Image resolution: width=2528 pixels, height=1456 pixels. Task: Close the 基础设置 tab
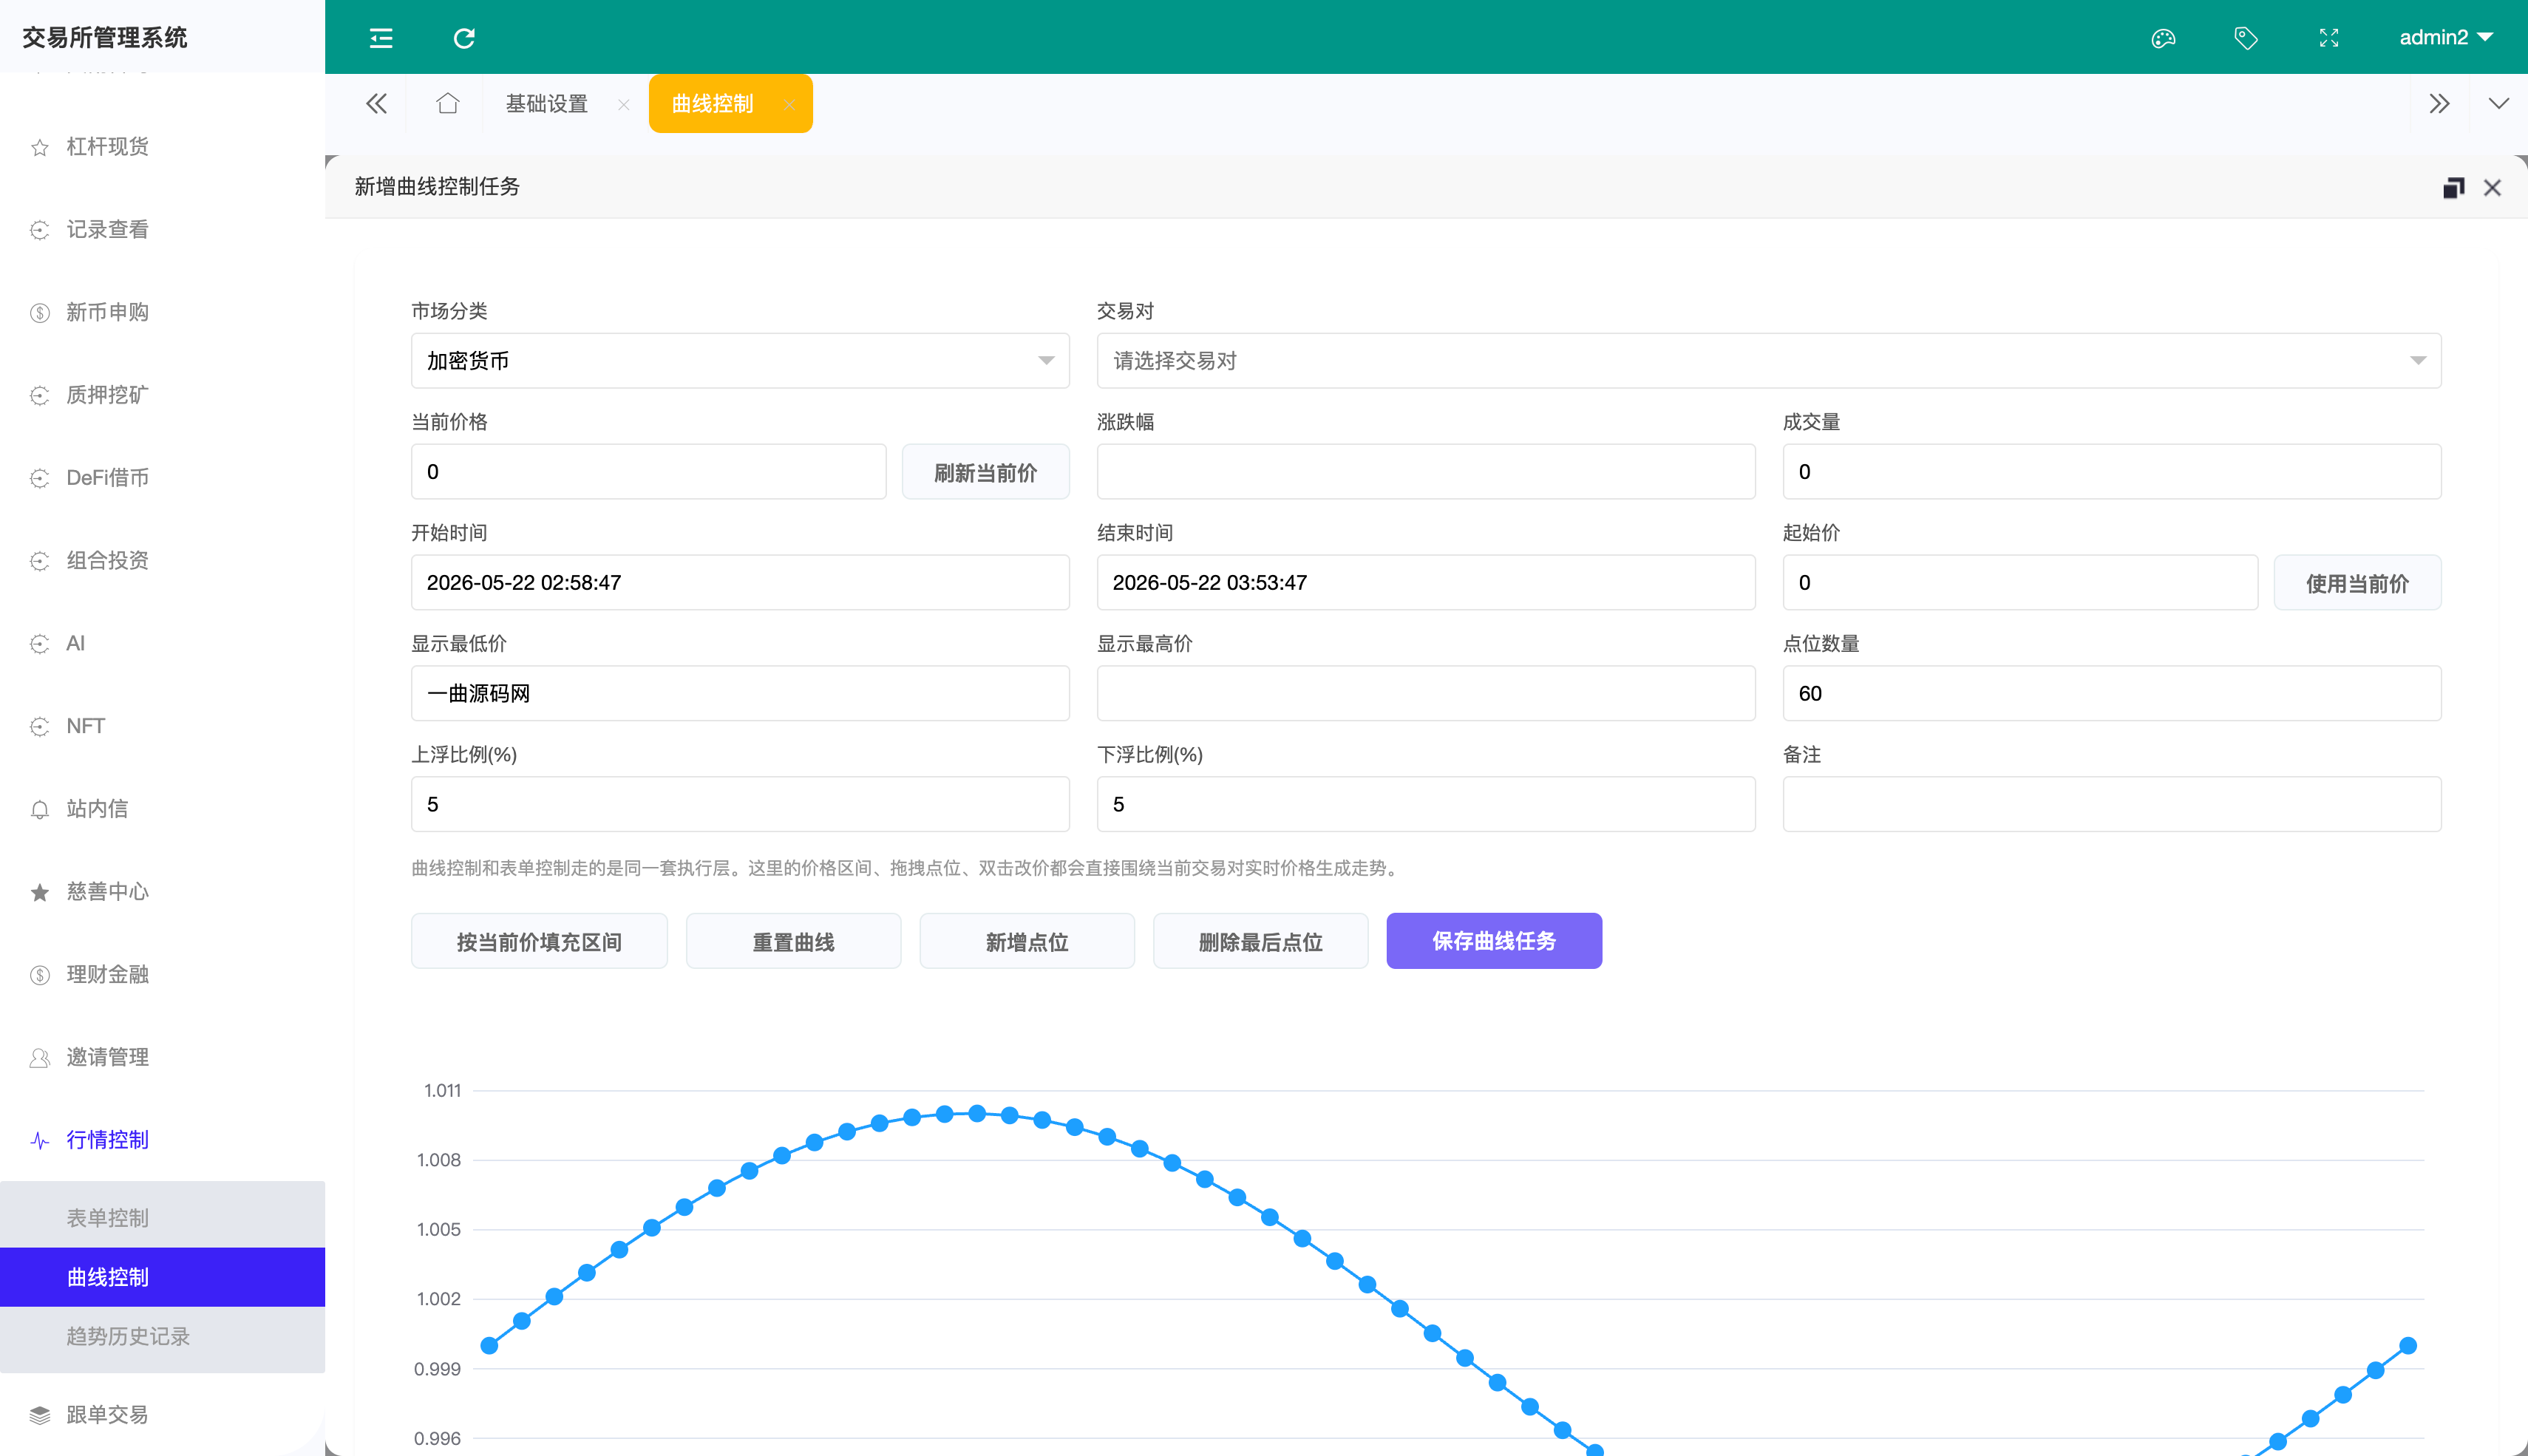coord(623,104)
